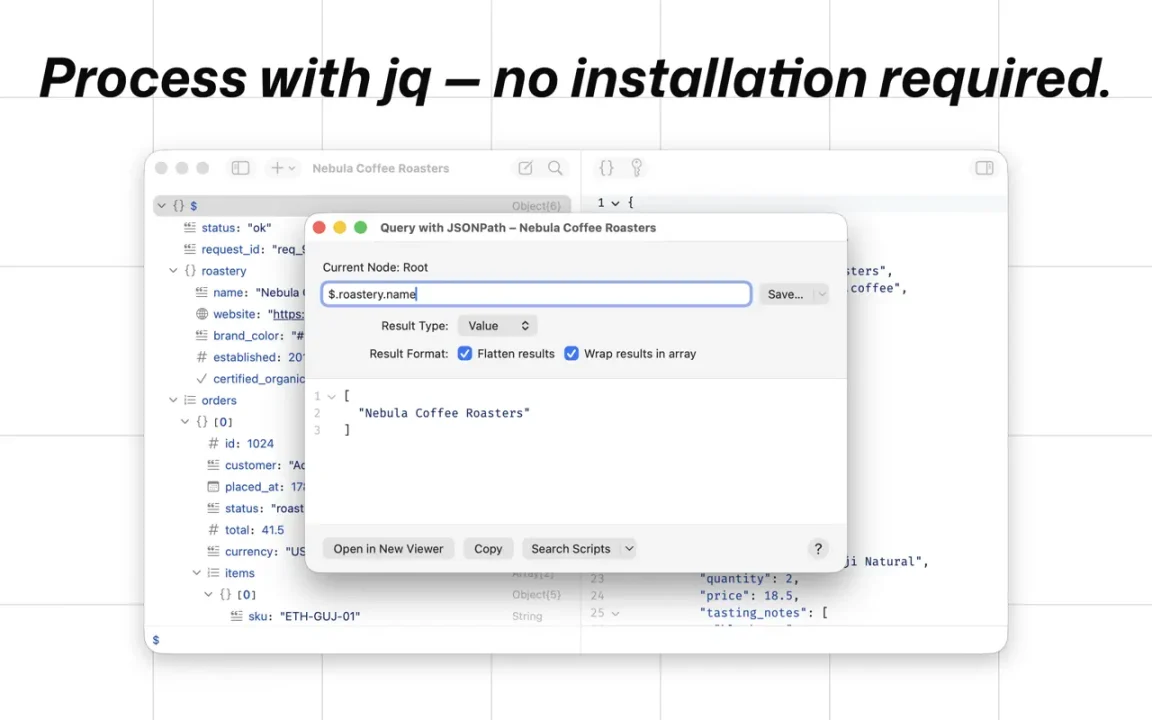
Task: Open the Result Type Value dropdown
Action: 497,325
